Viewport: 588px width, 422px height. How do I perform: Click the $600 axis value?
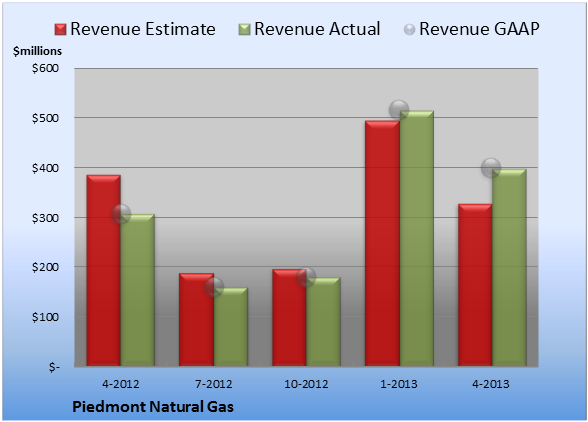click(45, 68)
